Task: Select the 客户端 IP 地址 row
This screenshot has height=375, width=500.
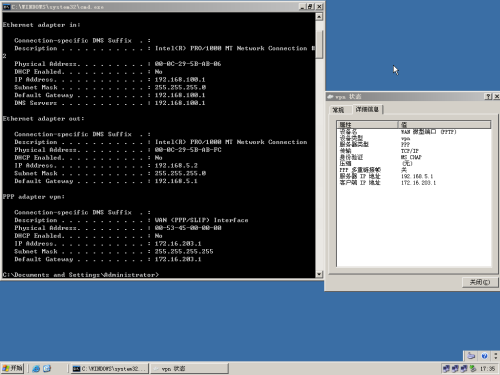Action: pos(413,183)
